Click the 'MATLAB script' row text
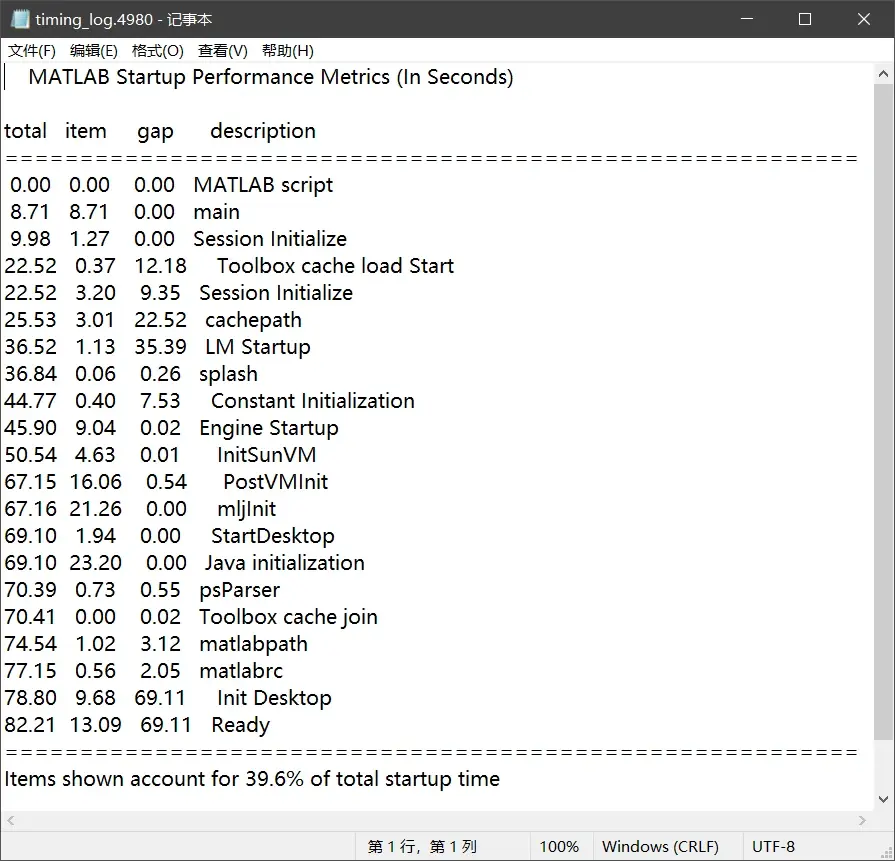 tap(263, 185)
